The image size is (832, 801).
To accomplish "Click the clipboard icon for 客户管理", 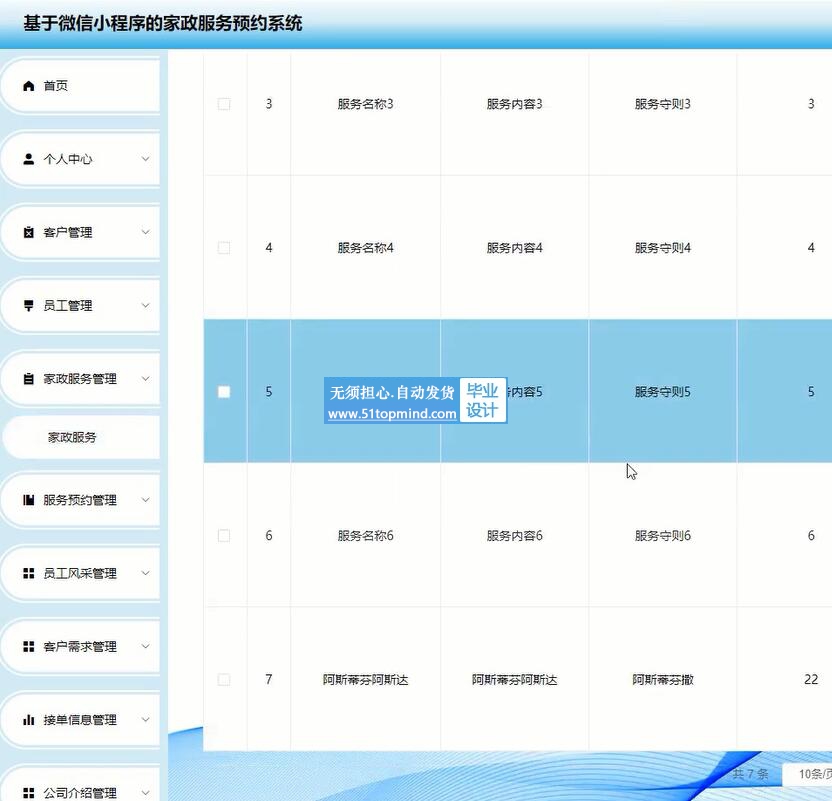I will coord(29,232).
